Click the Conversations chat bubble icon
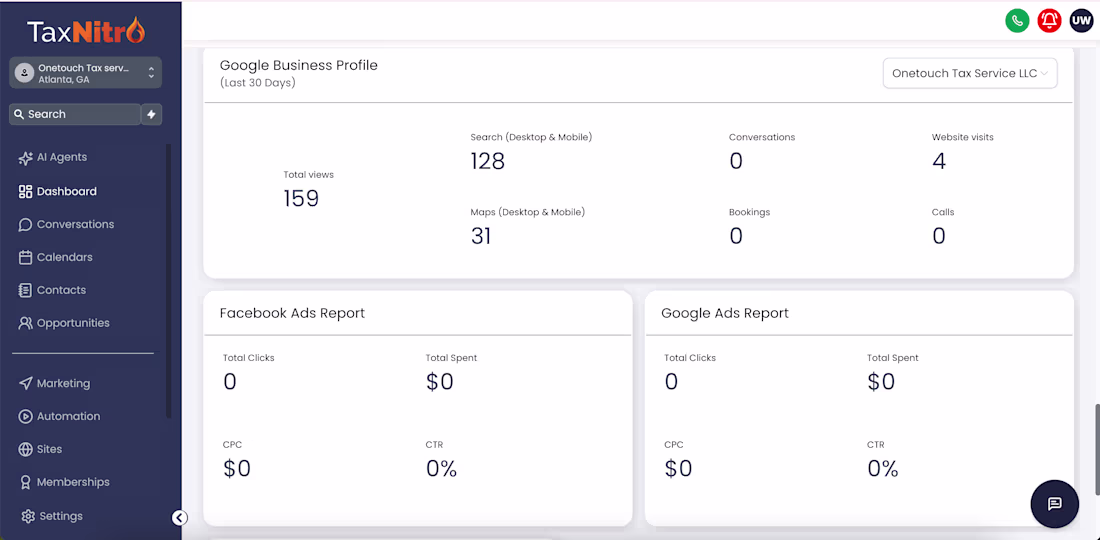The width and height of the screenshot is (1100, 540). click(25, 224)
